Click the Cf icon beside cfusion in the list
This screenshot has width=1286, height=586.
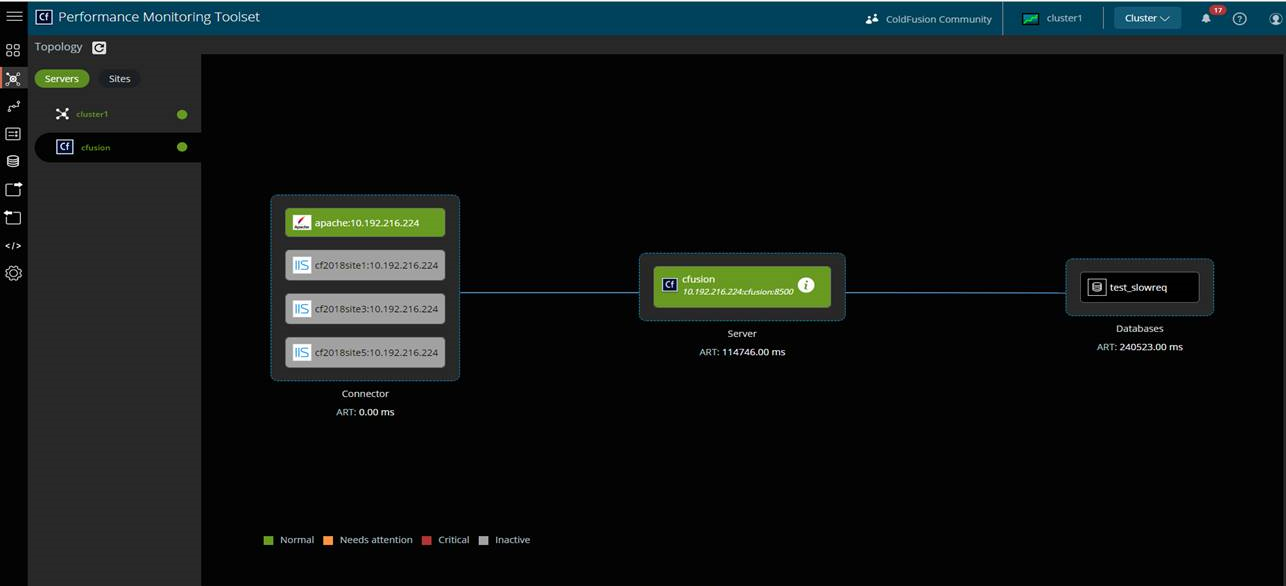(x=65, y=147)
